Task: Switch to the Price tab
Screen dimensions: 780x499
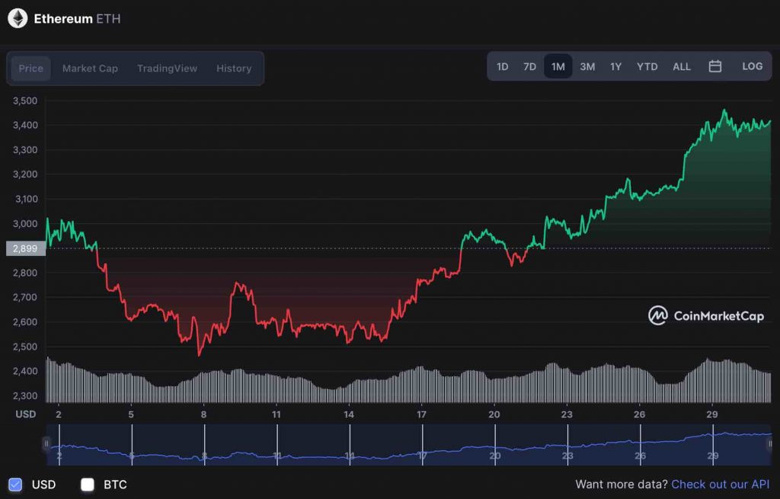Action: (x=31, y=68)
